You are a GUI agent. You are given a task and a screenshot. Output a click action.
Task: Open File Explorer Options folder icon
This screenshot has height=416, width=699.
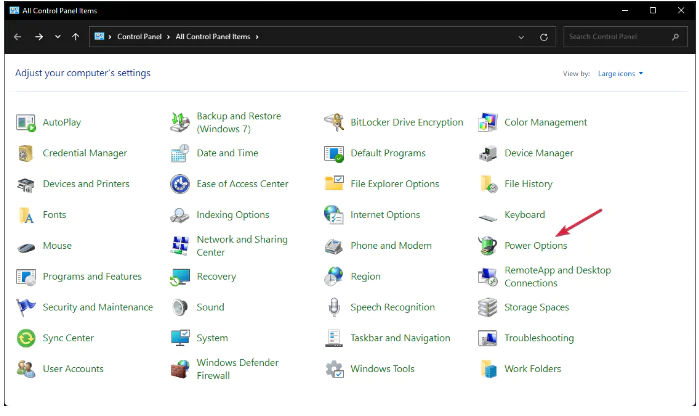pos(334,183)
